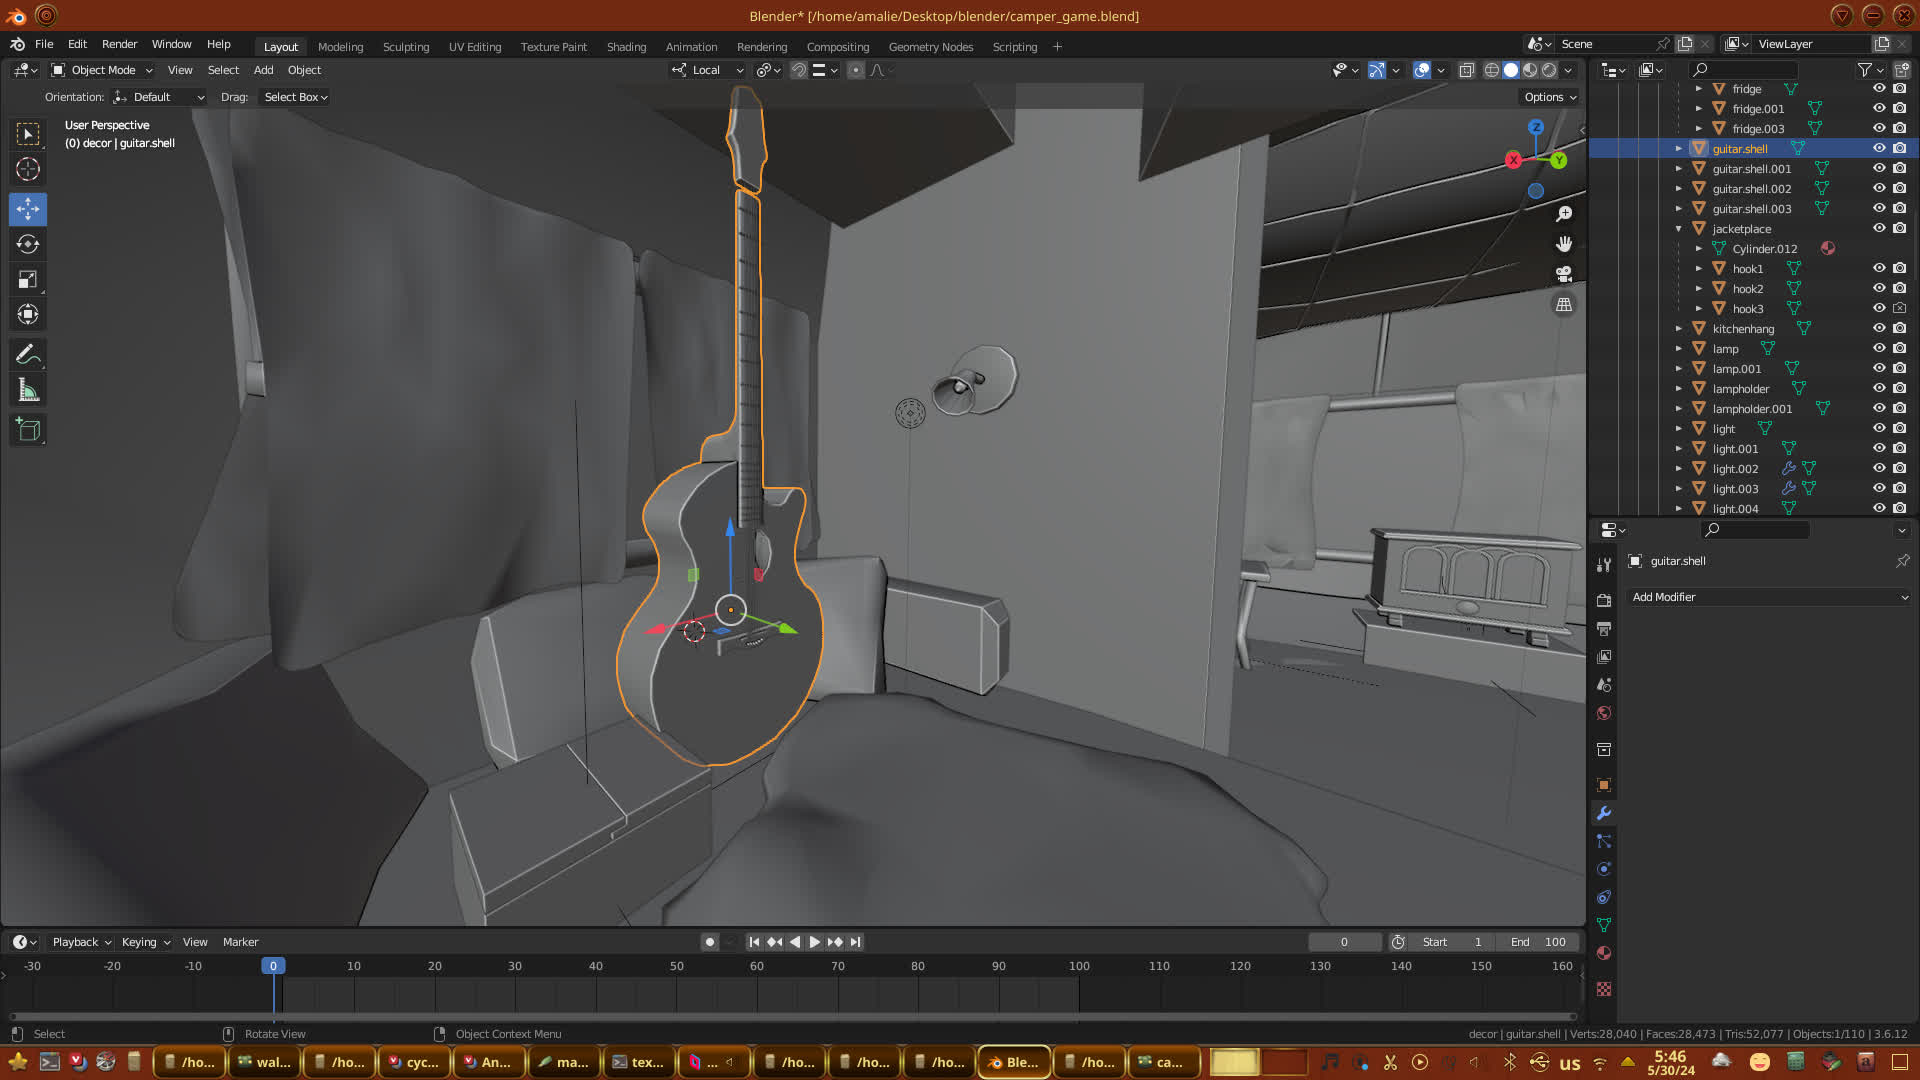Toggle X-ray shading mode
Viewport: 1920px width, 1080px height.
coord(1466,70)
